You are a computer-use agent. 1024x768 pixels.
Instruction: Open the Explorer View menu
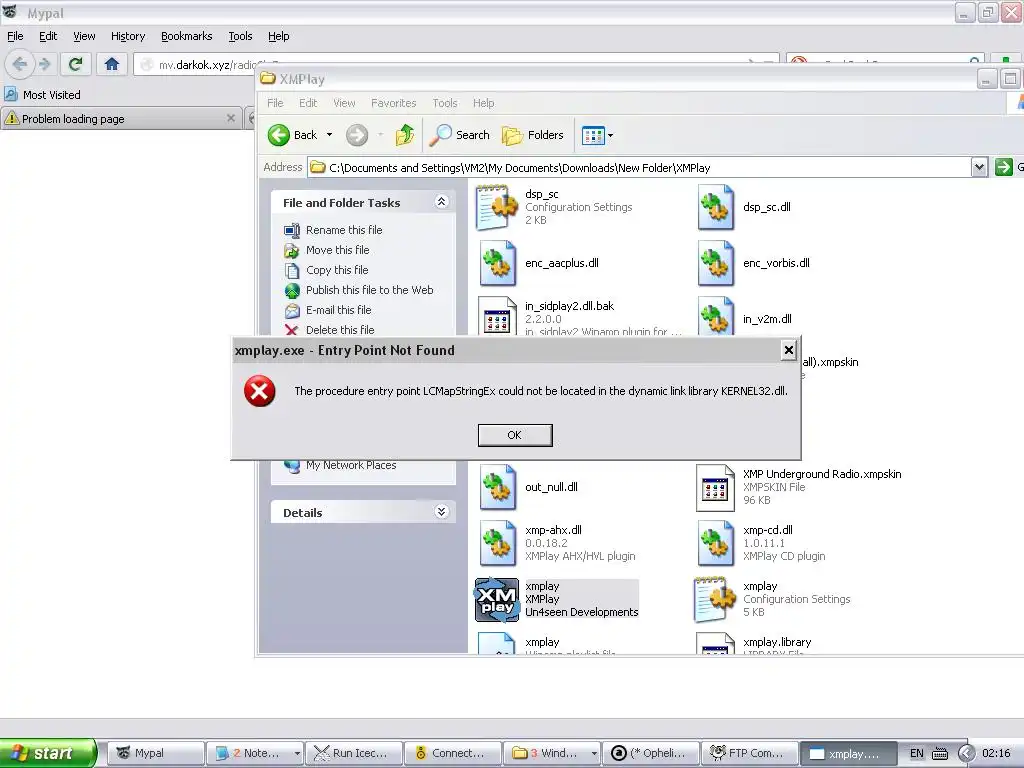[x=344, y=103]
